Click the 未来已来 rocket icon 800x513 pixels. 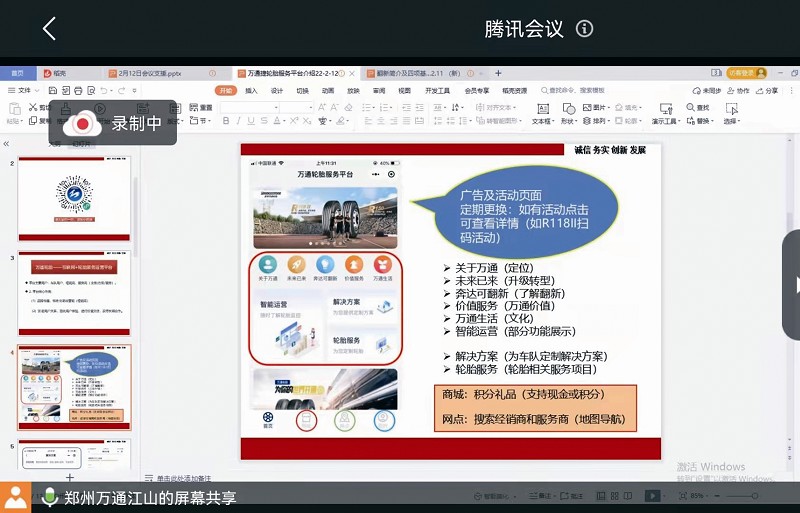(x=297, y=266)
